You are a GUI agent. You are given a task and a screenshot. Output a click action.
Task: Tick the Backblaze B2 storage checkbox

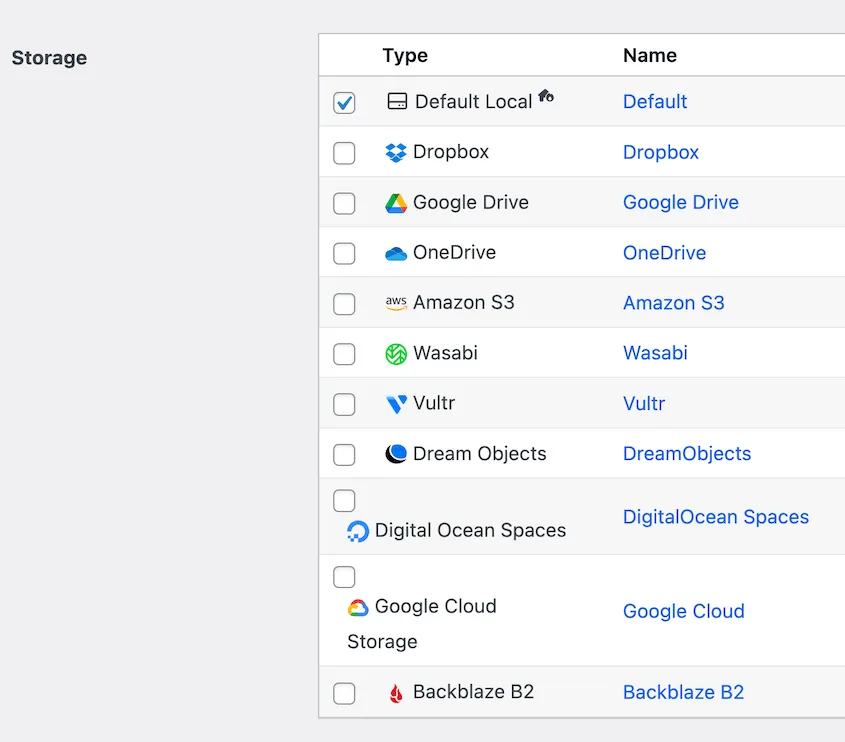click(344, 694)
